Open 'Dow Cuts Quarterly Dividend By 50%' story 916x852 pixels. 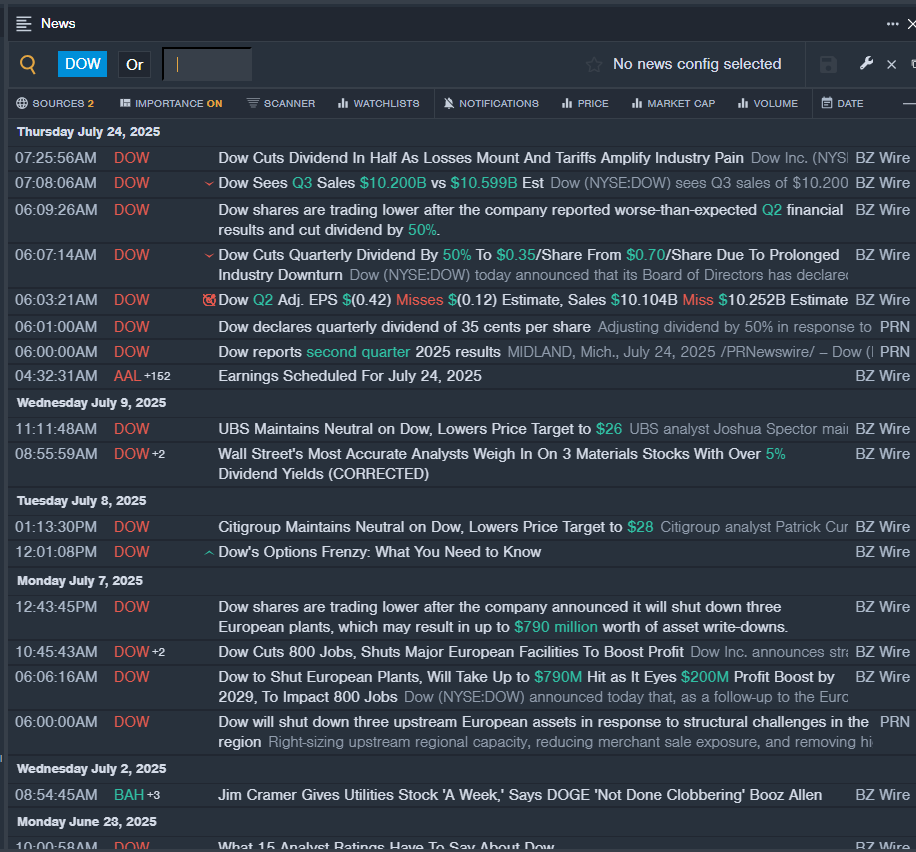[529, 265]
